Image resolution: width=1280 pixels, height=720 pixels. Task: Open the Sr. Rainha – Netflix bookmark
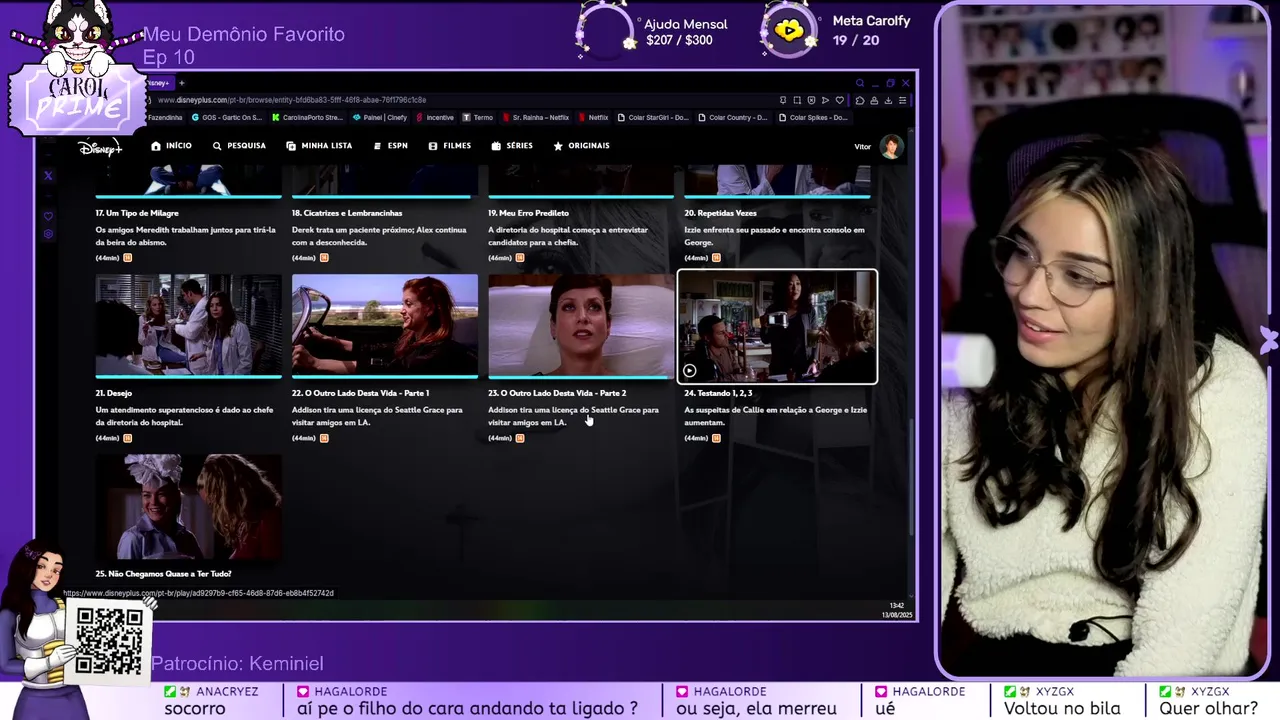[535, 118]
